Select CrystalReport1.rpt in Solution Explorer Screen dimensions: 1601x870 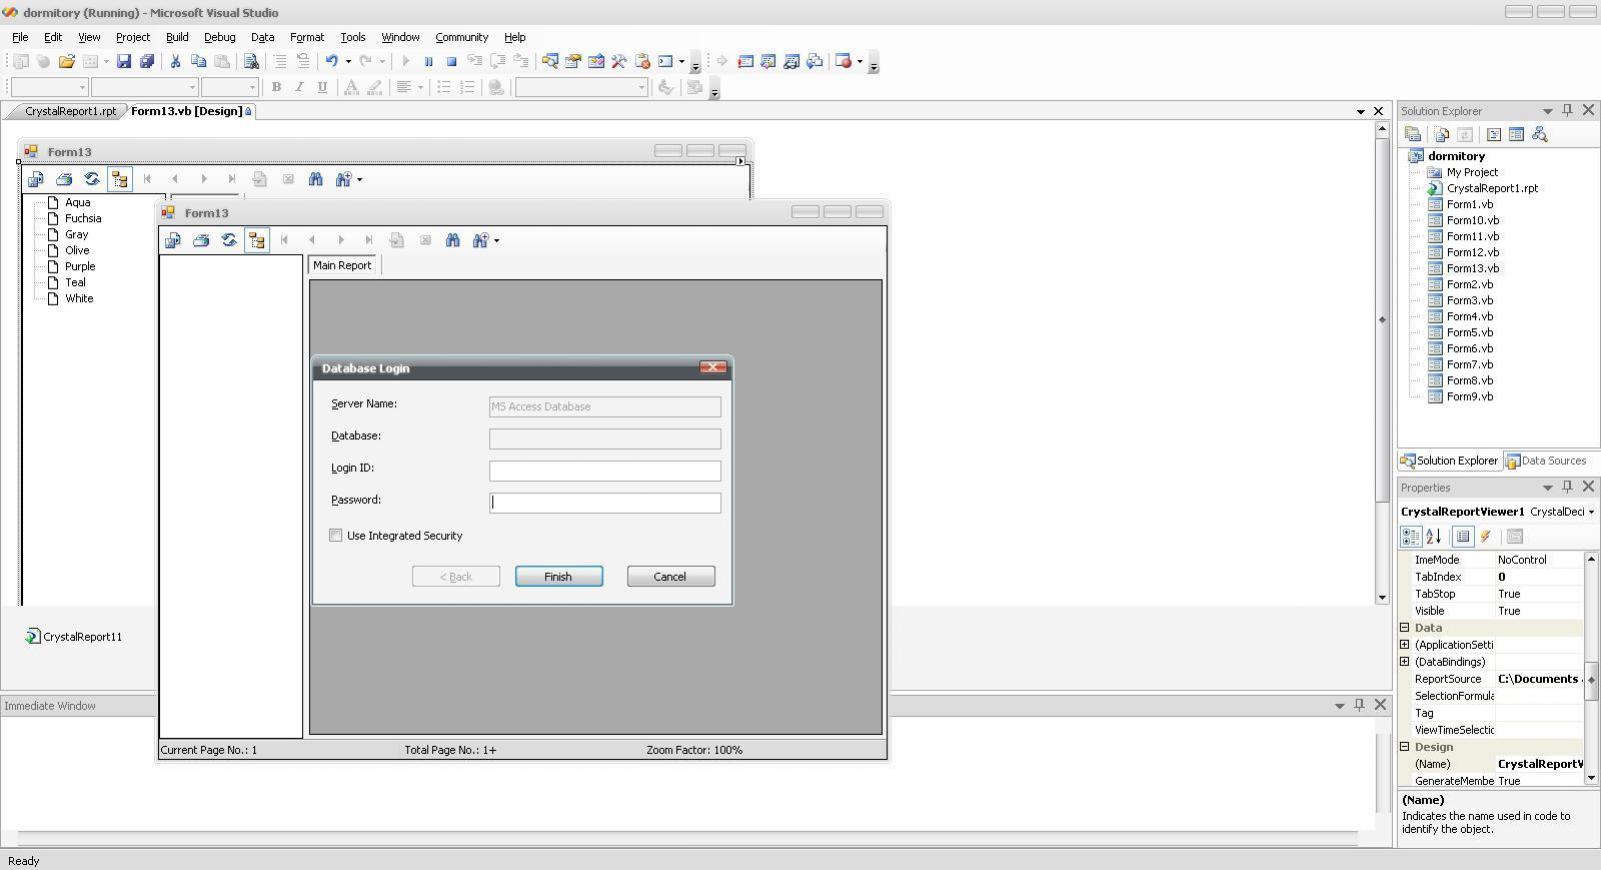[1491, 188]
